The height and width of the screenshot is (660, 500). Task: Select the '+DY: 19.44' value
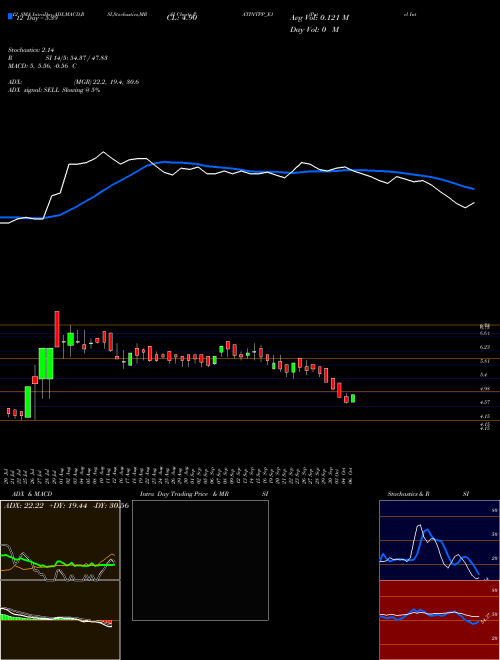pyautogui.click(x=69, y=506)
